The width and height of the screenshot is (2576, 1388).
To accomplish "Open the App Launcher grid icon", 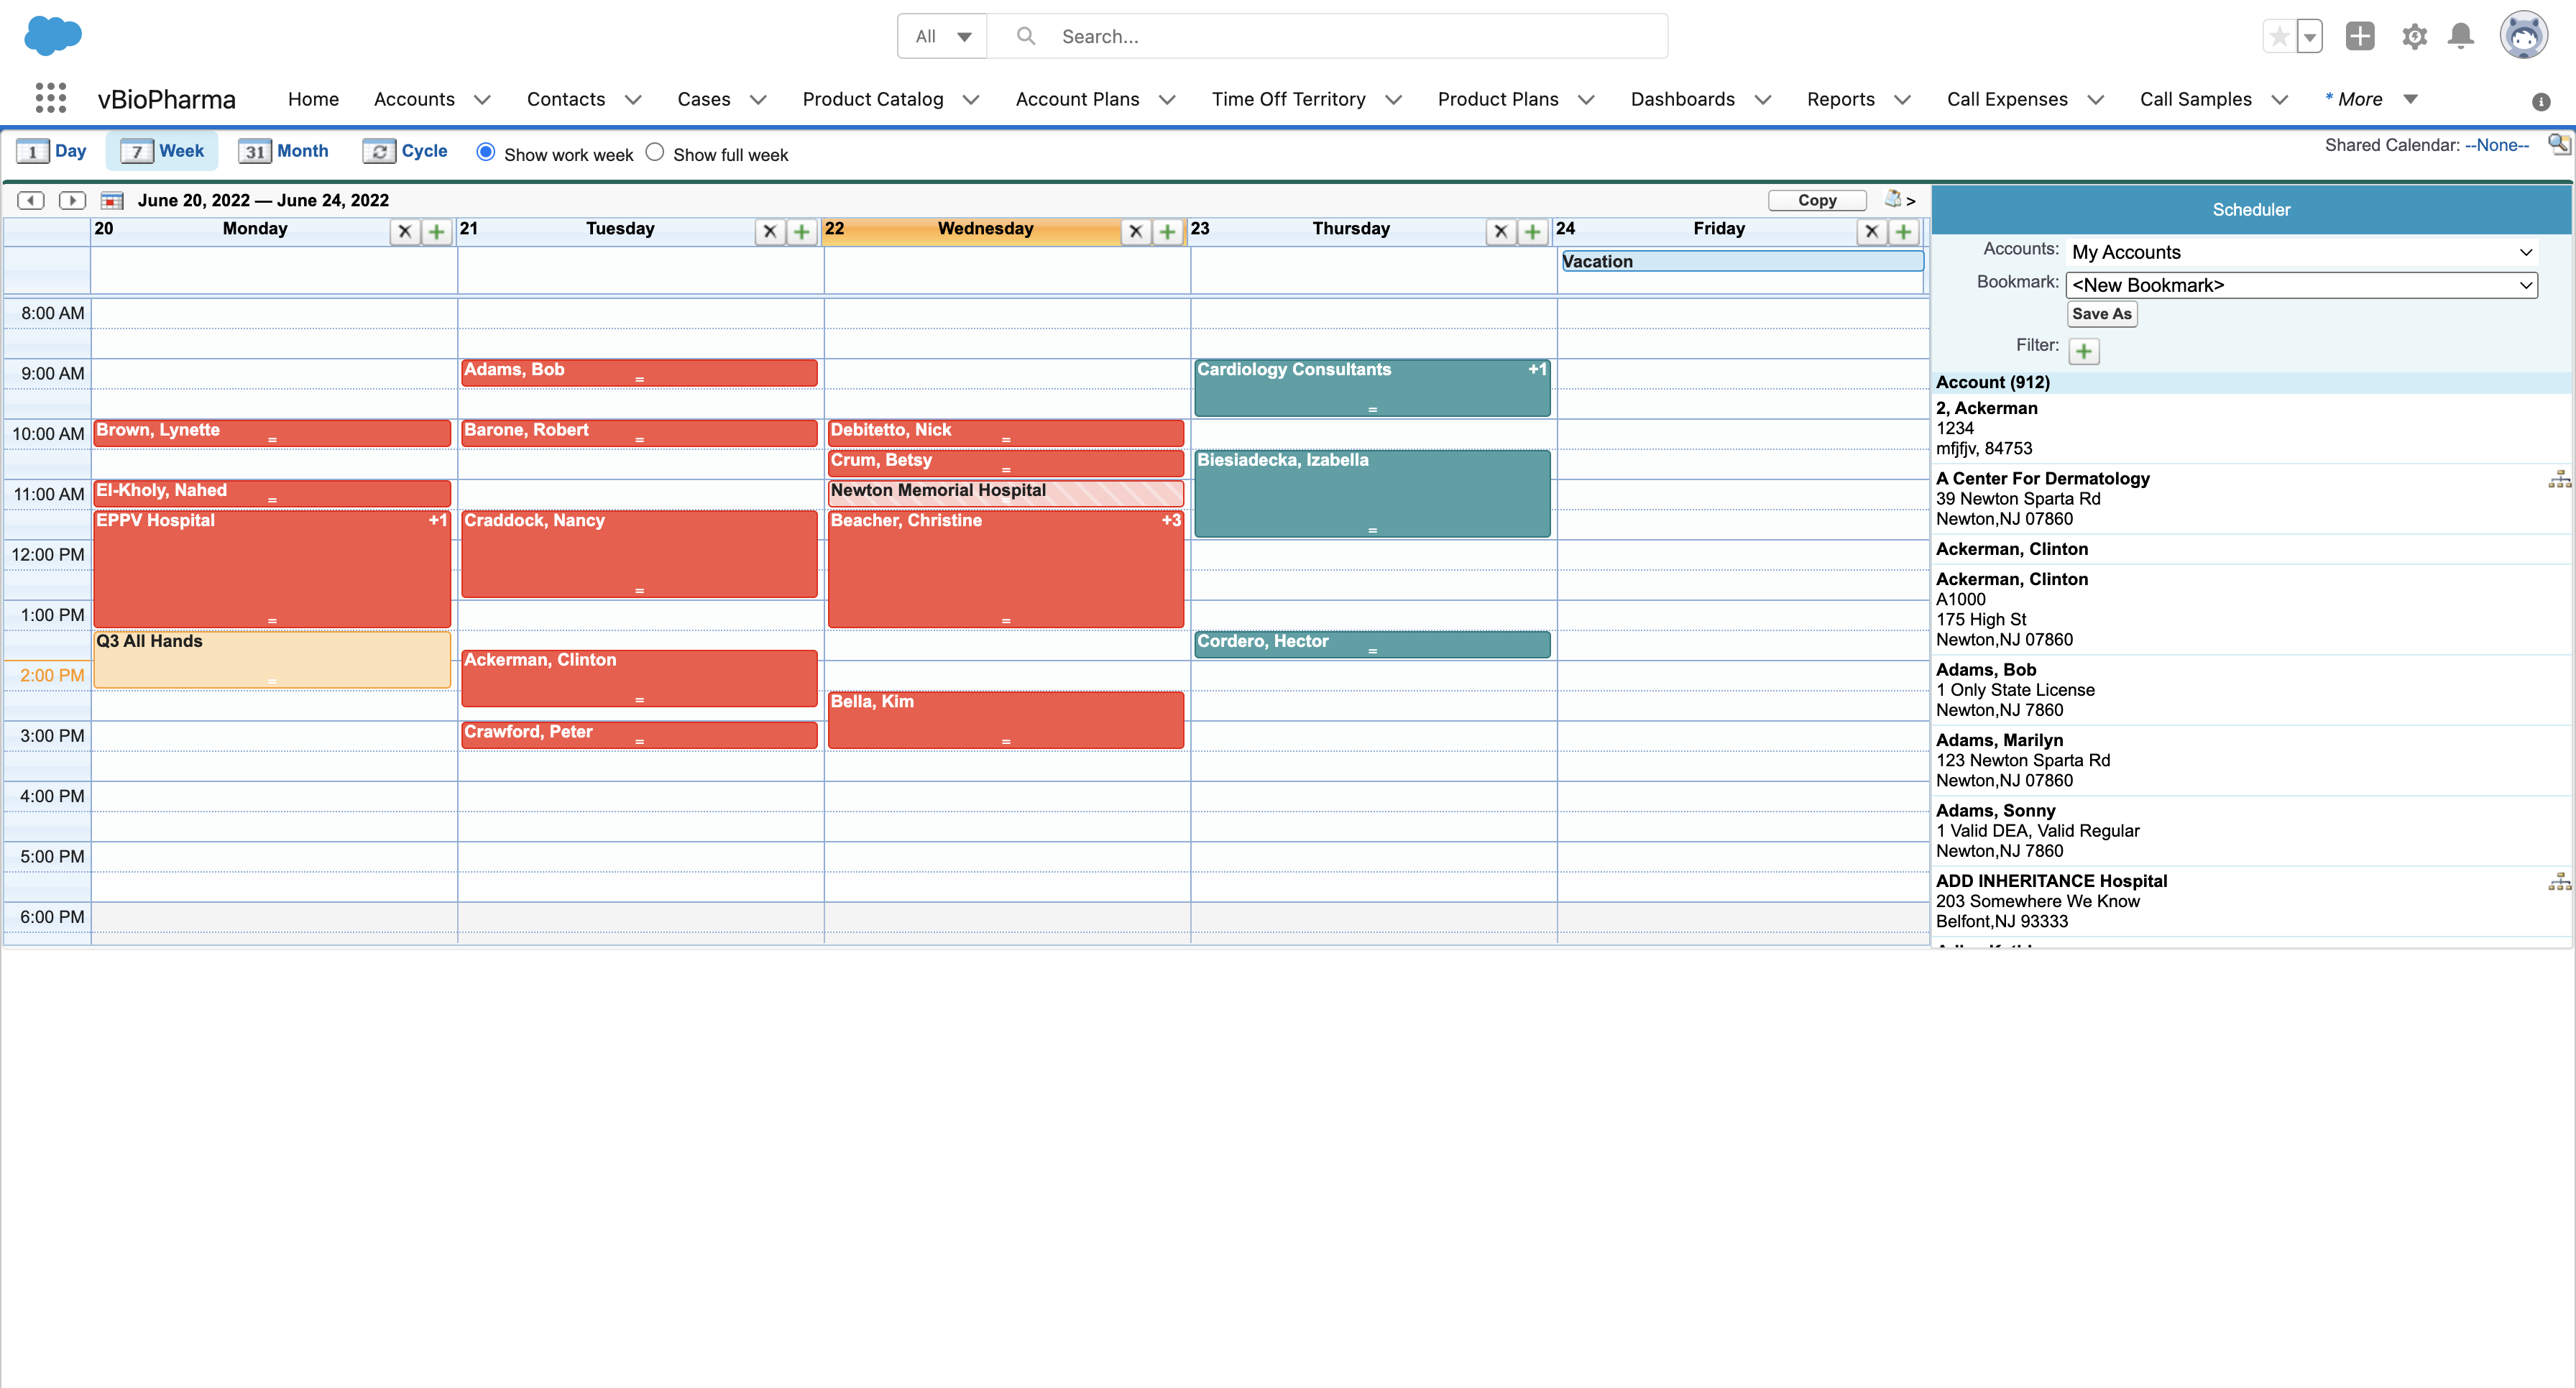I will point(50,98).
